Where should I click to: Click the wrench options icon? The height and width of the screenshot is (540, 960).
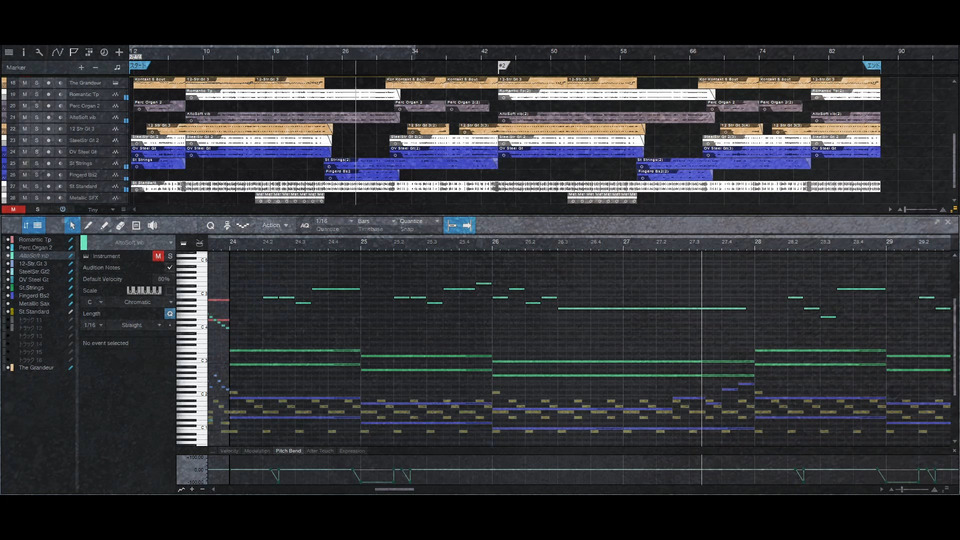[39, 53]
